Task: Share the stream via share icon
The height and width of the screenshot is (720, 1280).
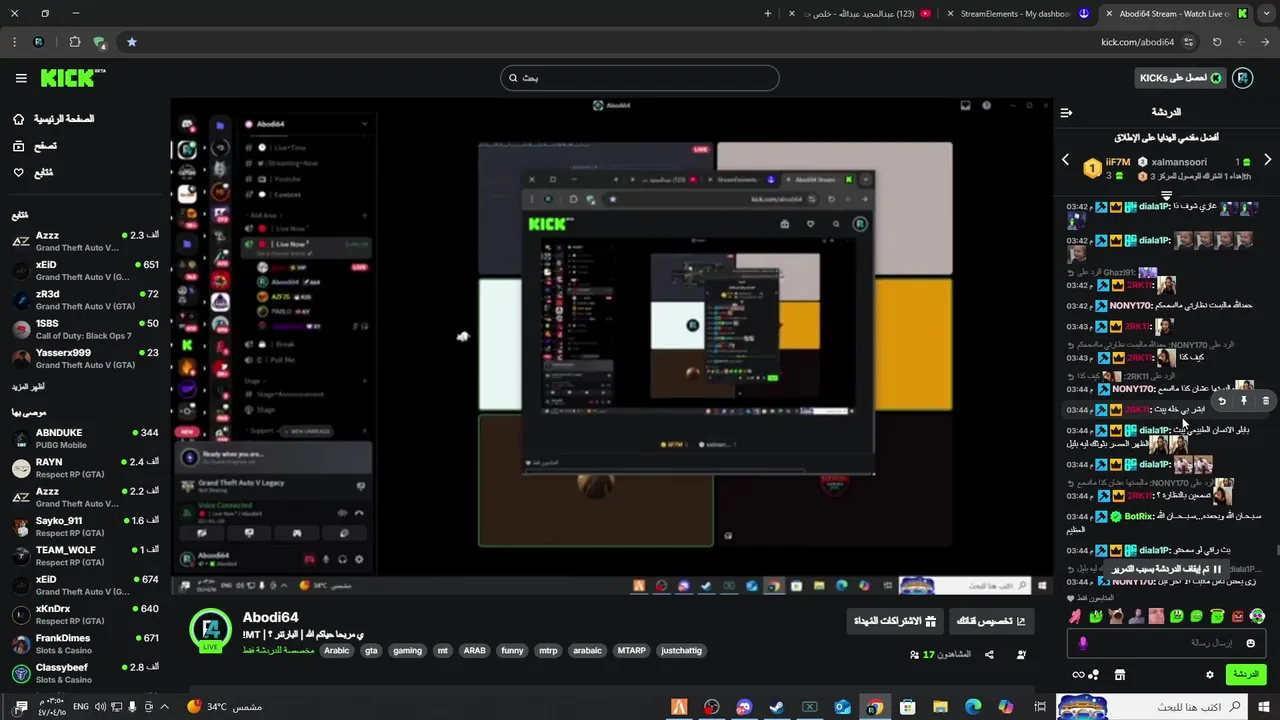Action: [989, 655]
